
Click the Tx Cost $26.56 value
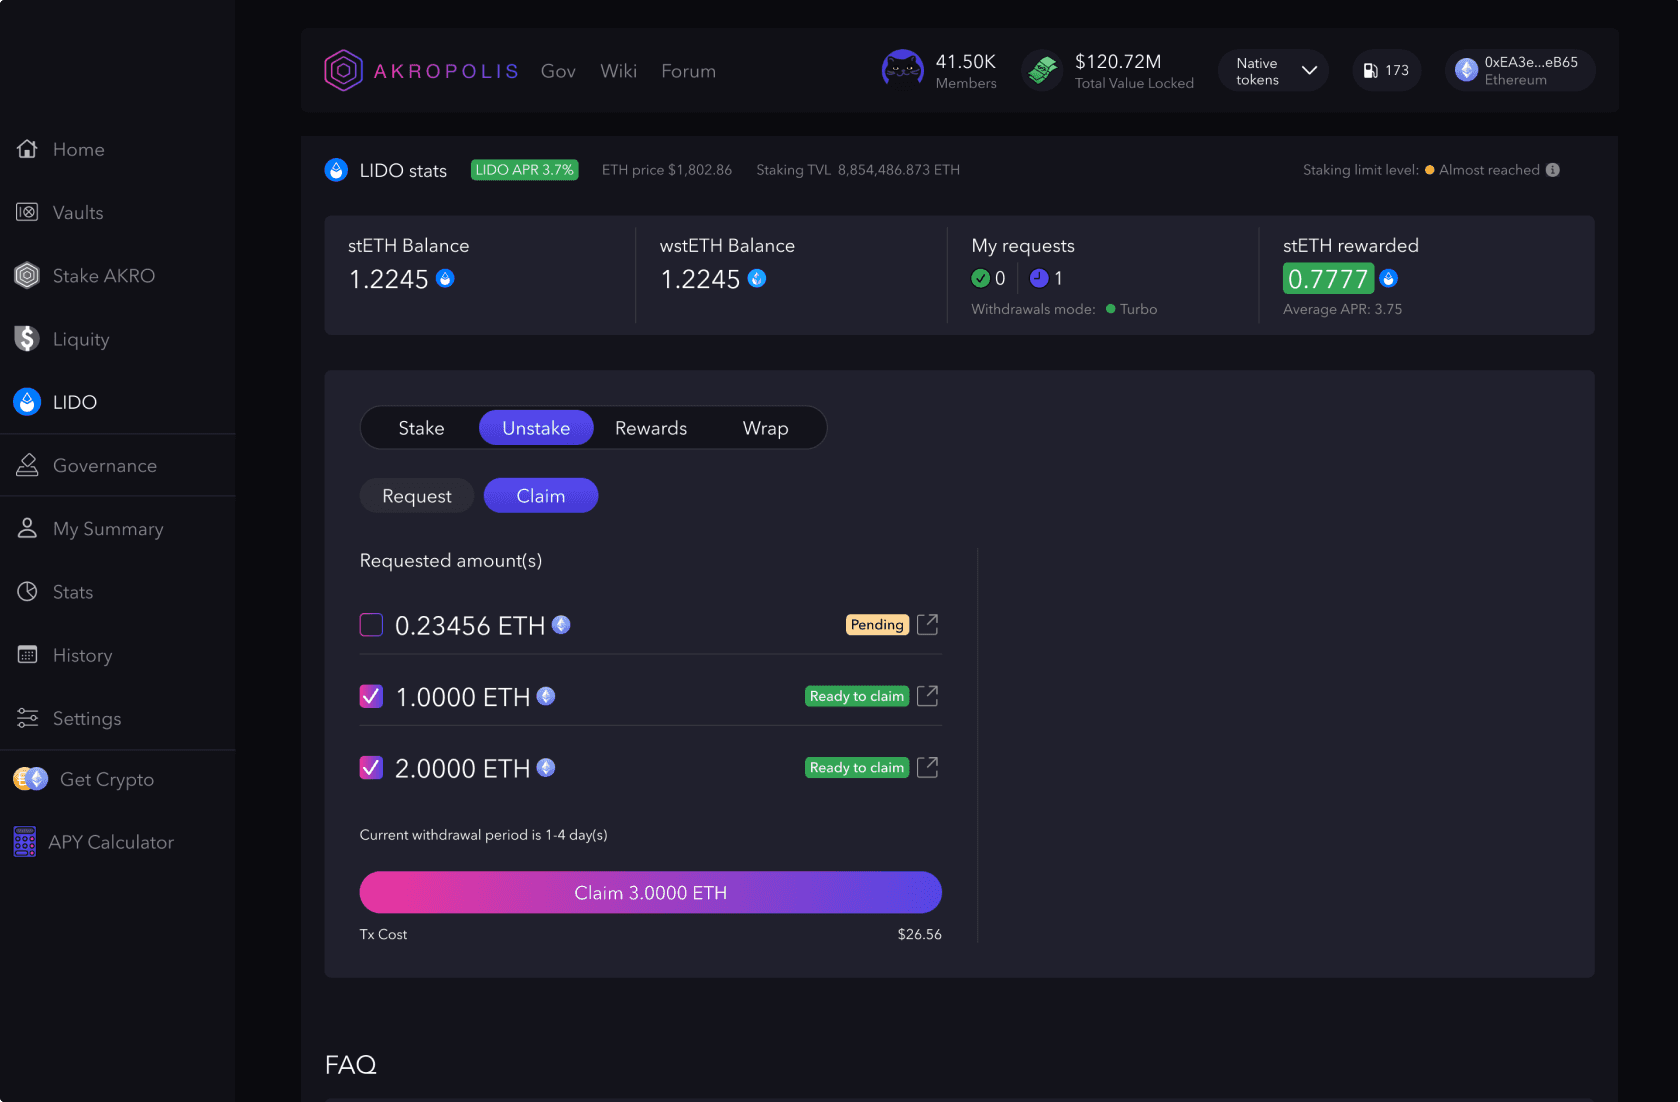(x=919, y=934)
